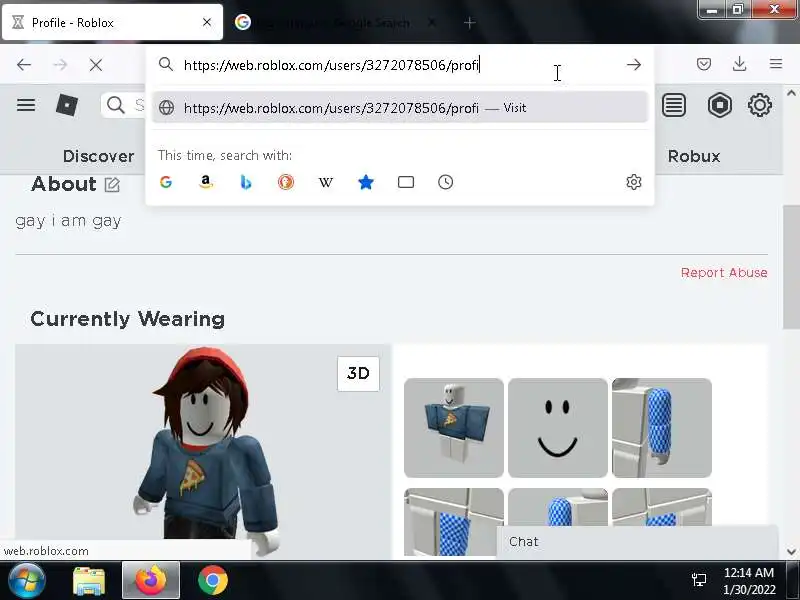This screenshot has height=600, width=800.
Task: Open a new tab with plus button
Action: click(469, 22)
